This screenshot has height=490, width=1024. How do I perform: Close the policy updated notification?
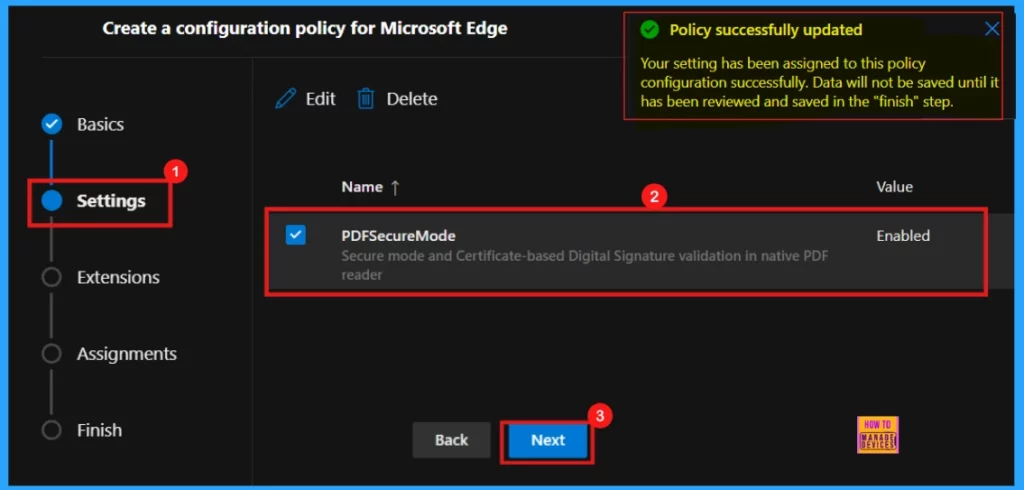992,29
